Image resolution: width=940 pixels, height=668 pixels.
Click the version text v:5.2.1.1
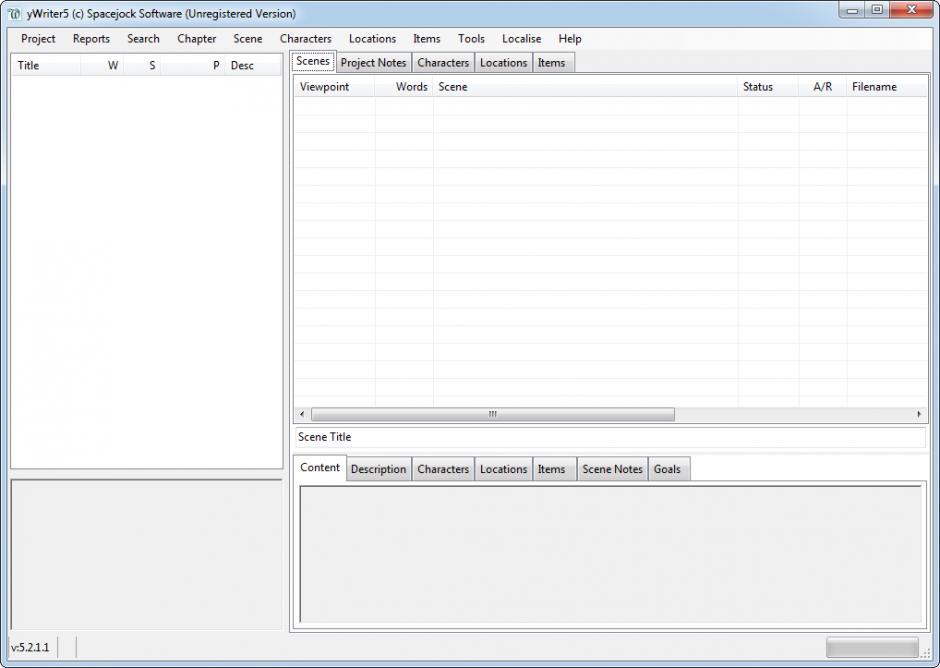click(x=30, y=648)
